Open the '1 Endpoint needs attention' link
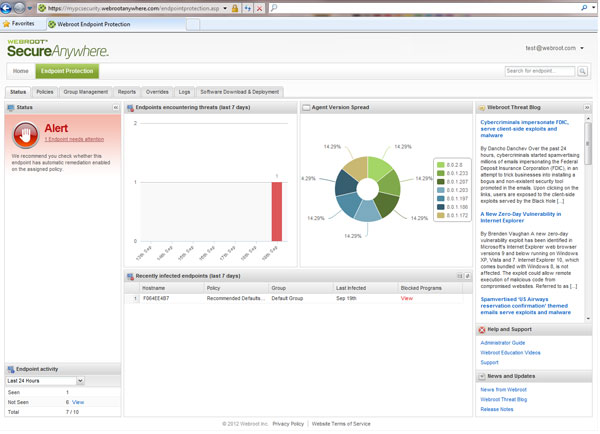Image resolution: width=600 pixels, height=434 pixels. (x=74, y=139)
